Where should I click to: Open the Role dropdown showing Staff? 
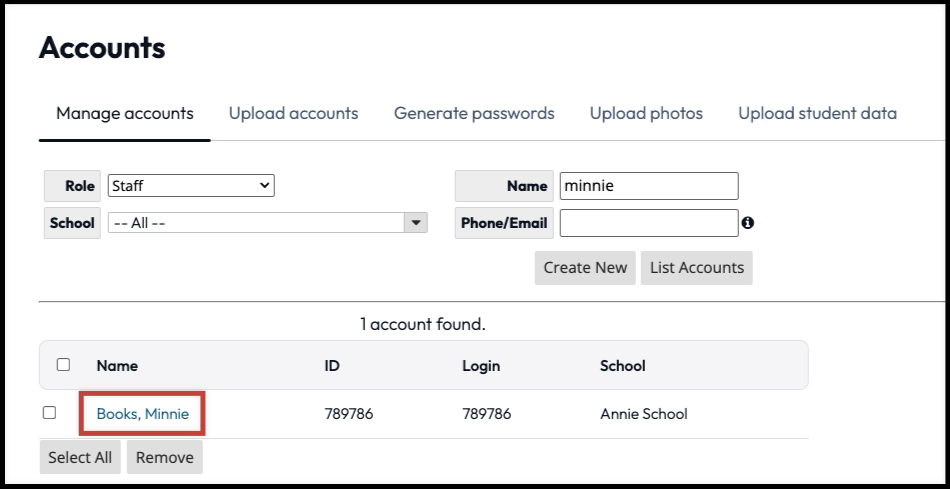tap(191, 186)
